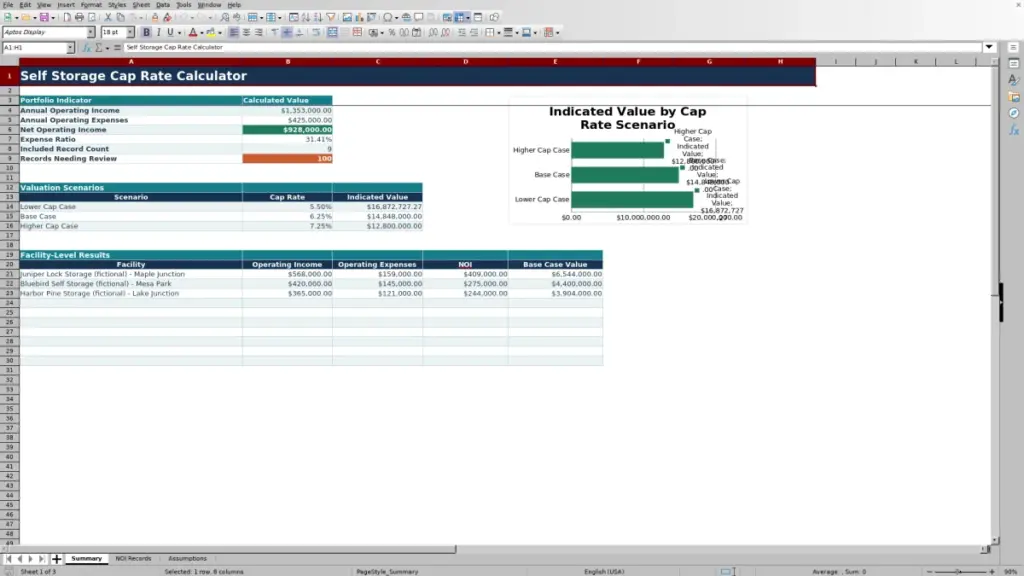The height and width of the screenshot is (576, 1024).
Task: Click the Sort Ascending icon
Action: click(x=306, y=18)
